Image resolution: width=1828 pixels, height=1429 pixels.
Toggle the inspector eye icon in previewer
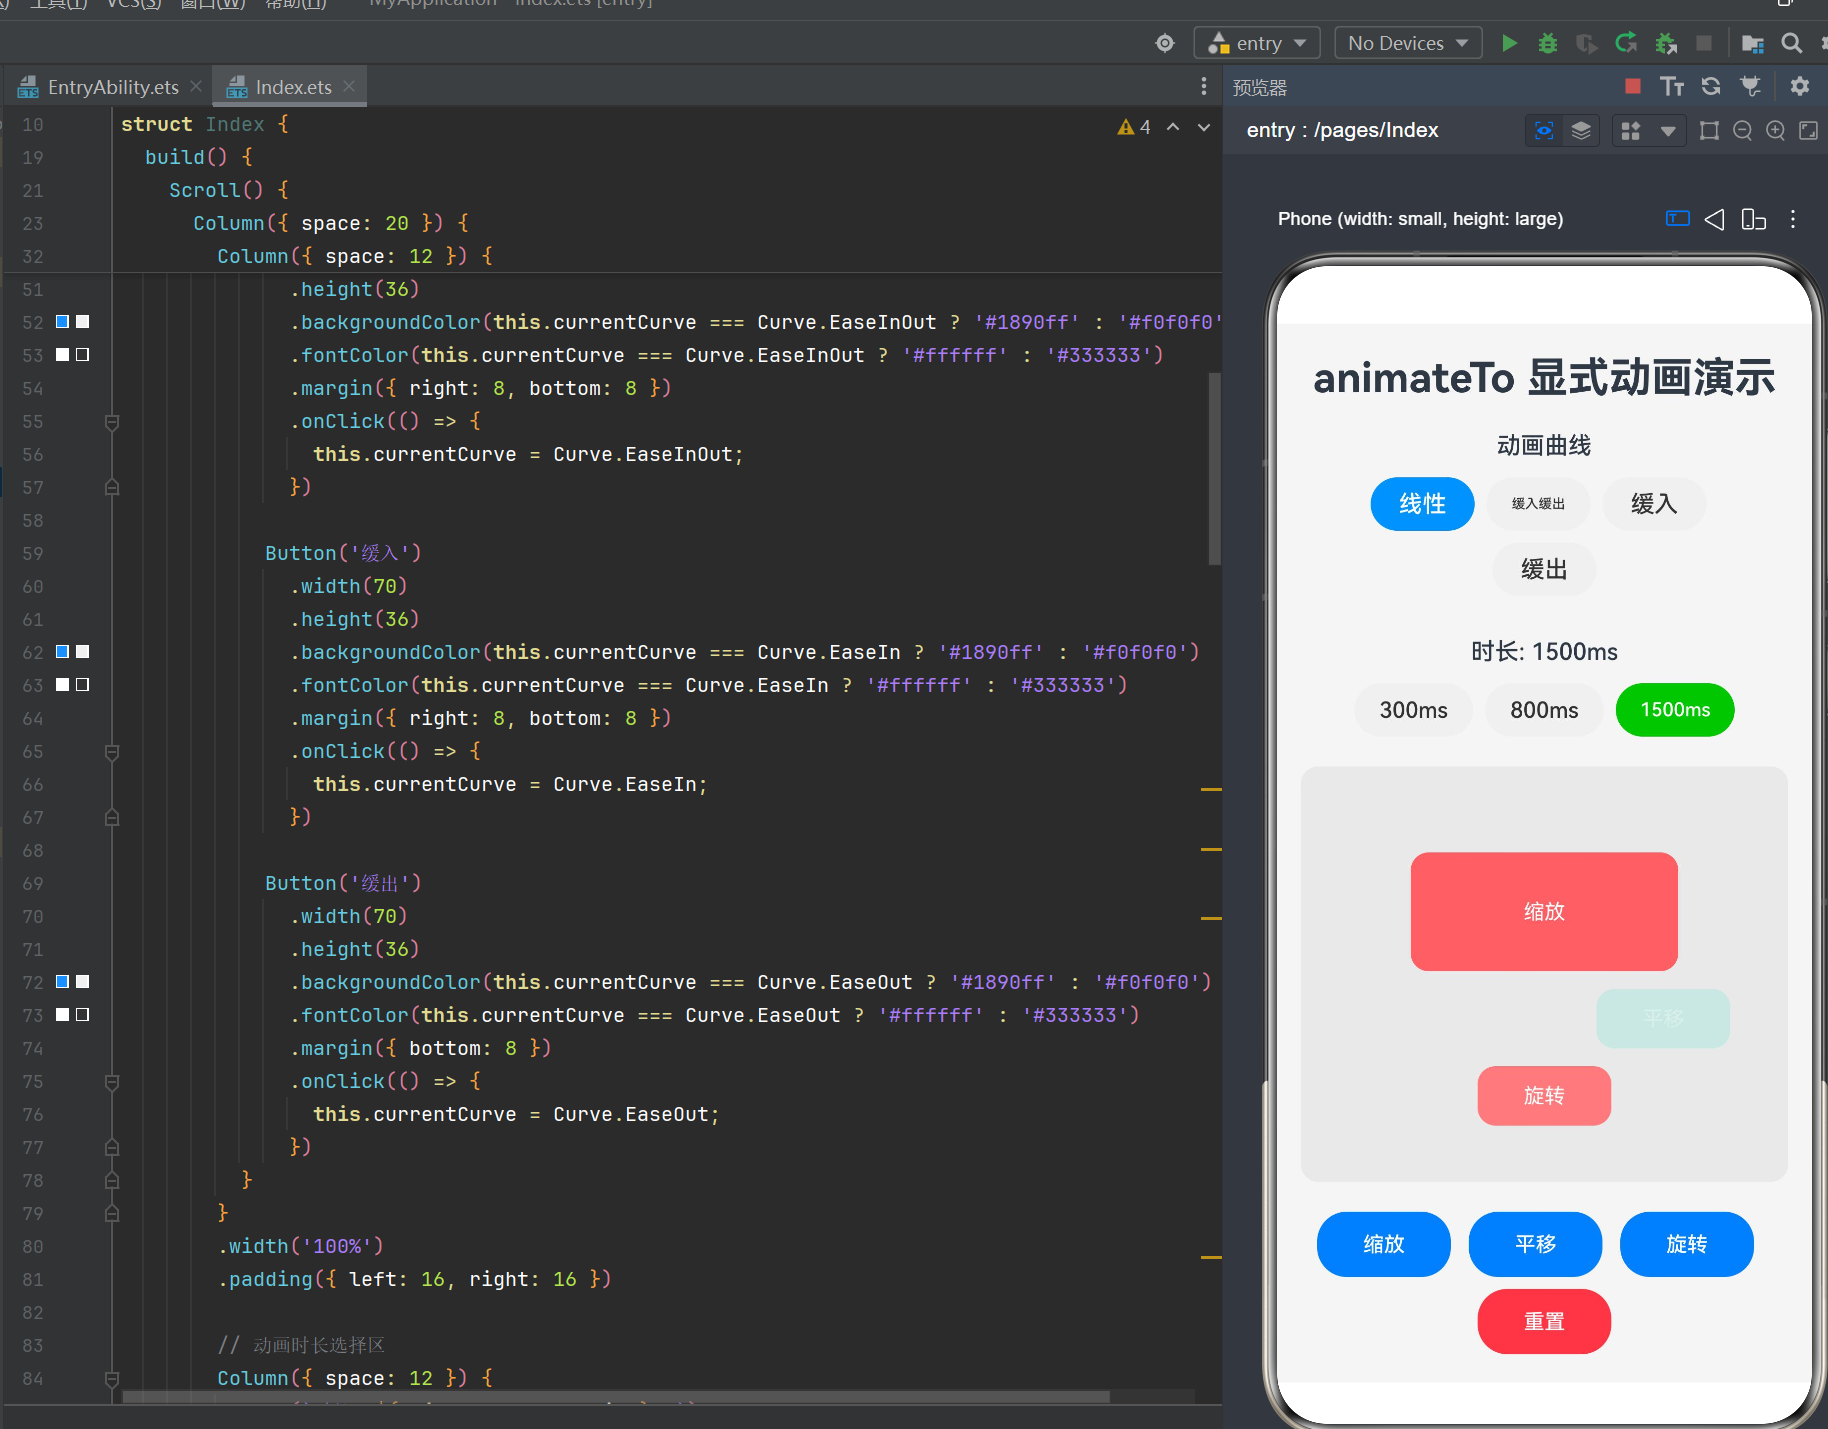tap(1545, 131)
